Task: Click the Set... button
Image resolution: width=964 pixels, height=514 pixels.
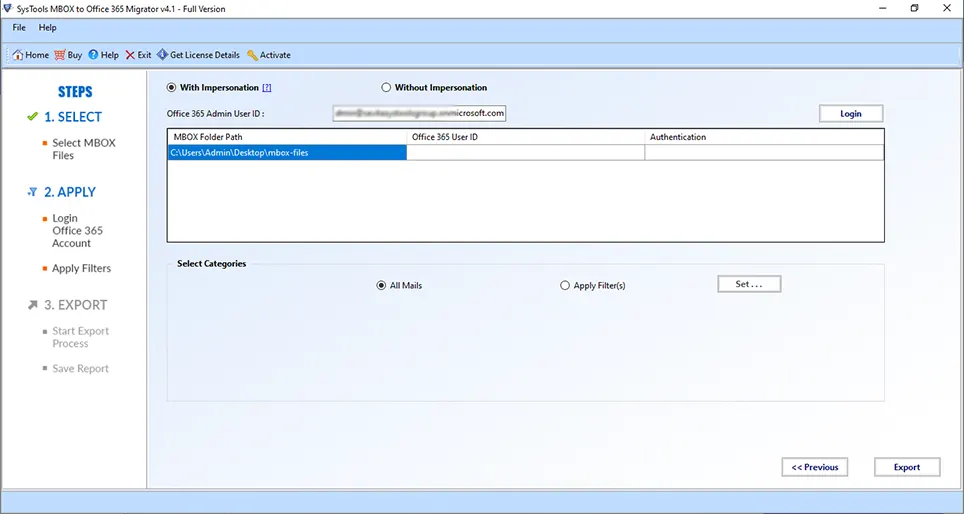Action: (749, 284)
